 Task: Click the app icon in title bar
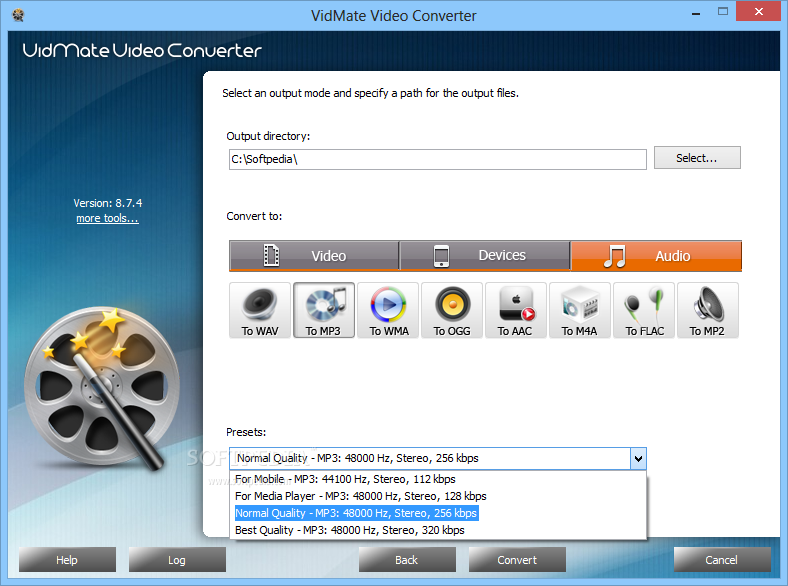18,15
